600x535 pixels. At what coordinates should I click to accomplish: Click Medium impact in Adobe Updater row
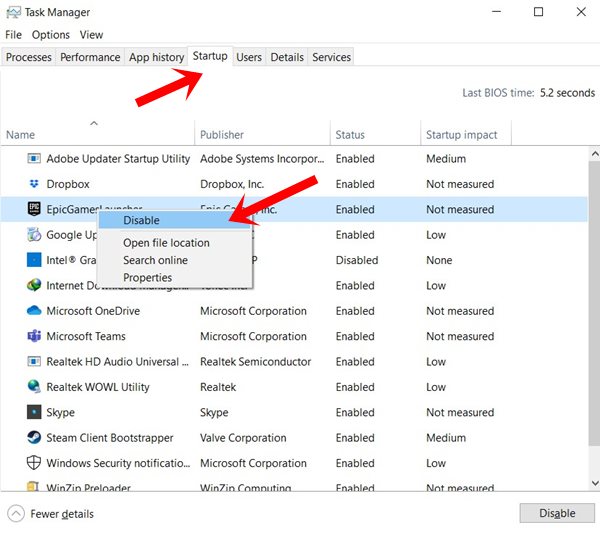pos(446,159)
